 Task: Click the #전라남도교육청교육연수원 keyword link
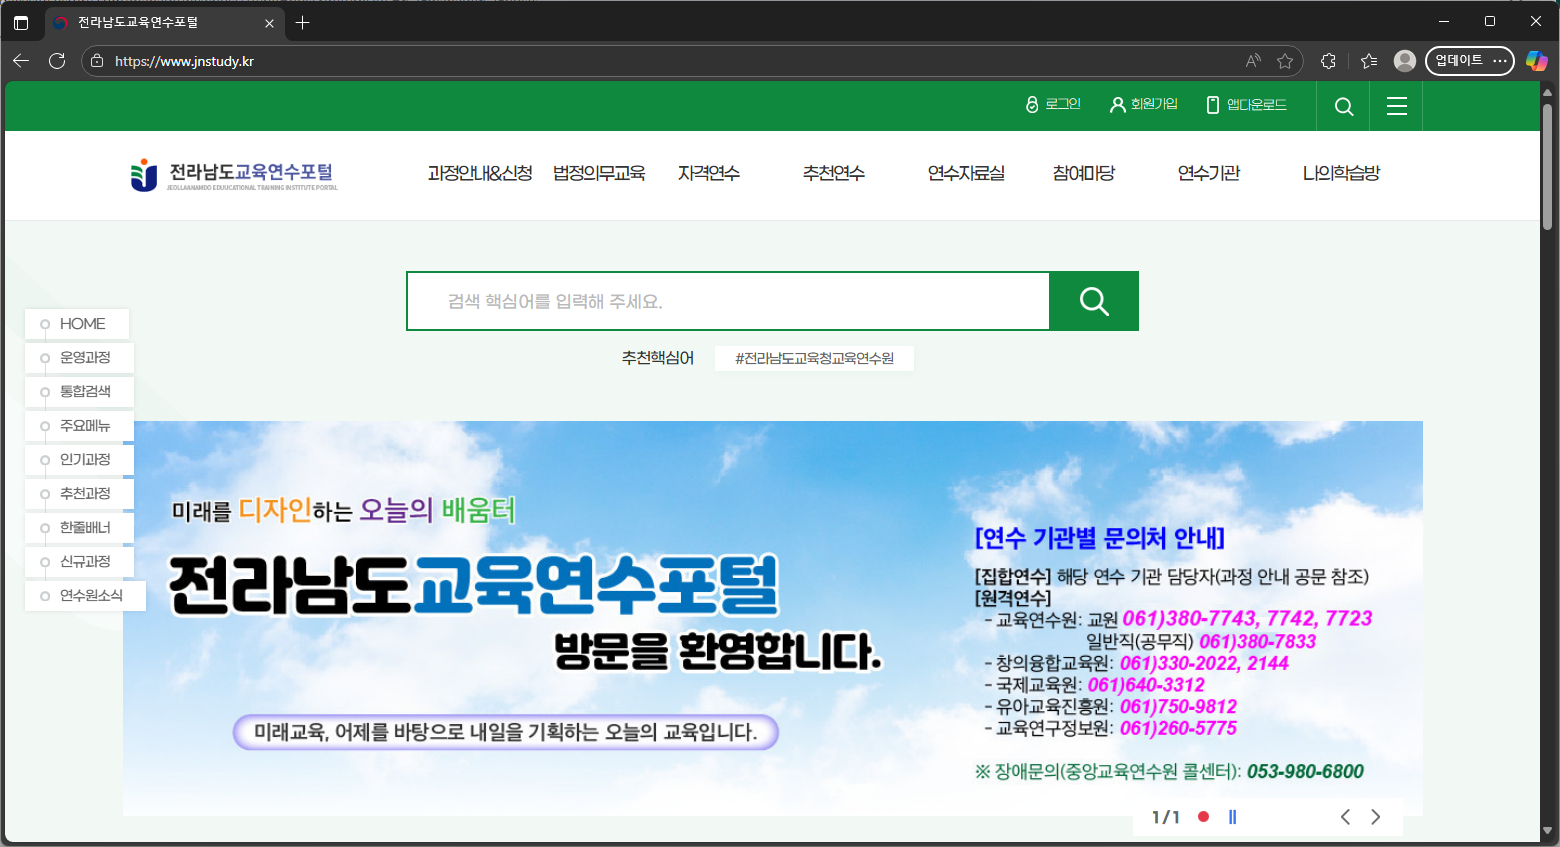[x=814, y=358]
